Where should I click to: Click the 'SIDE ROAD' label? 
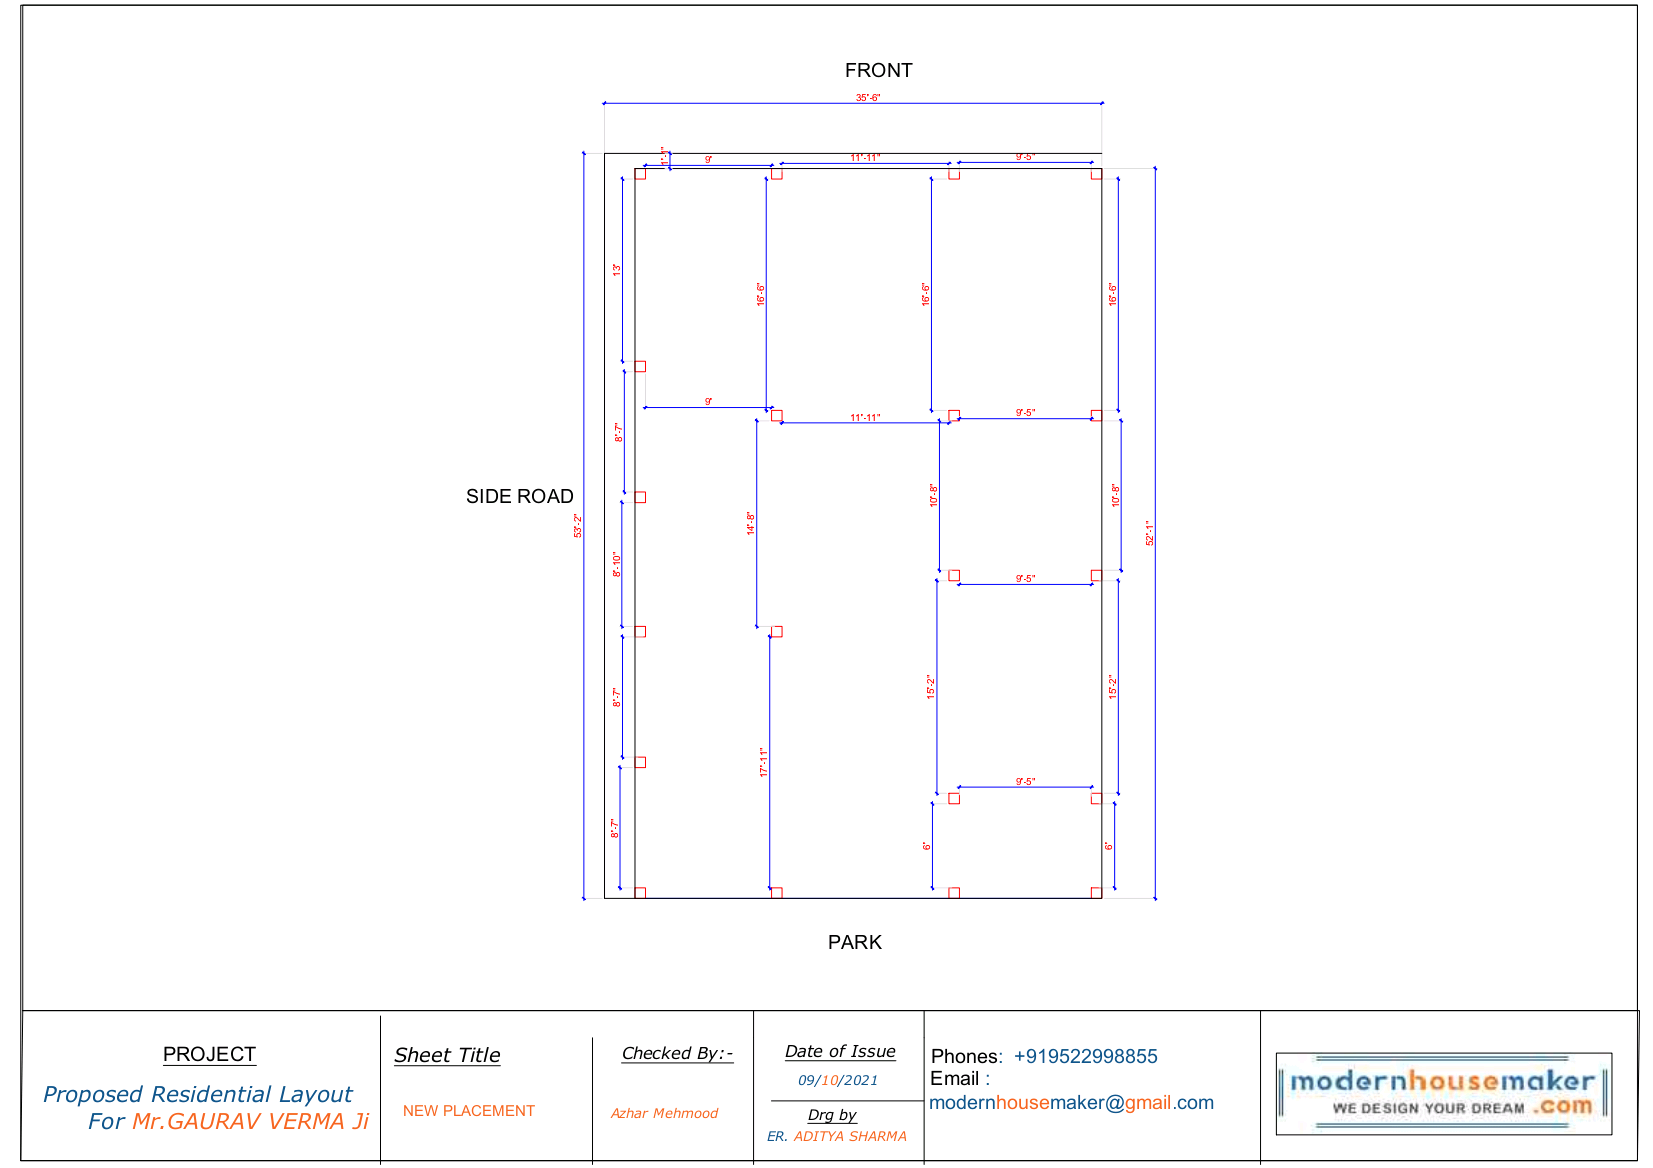[x=519, y=496]
